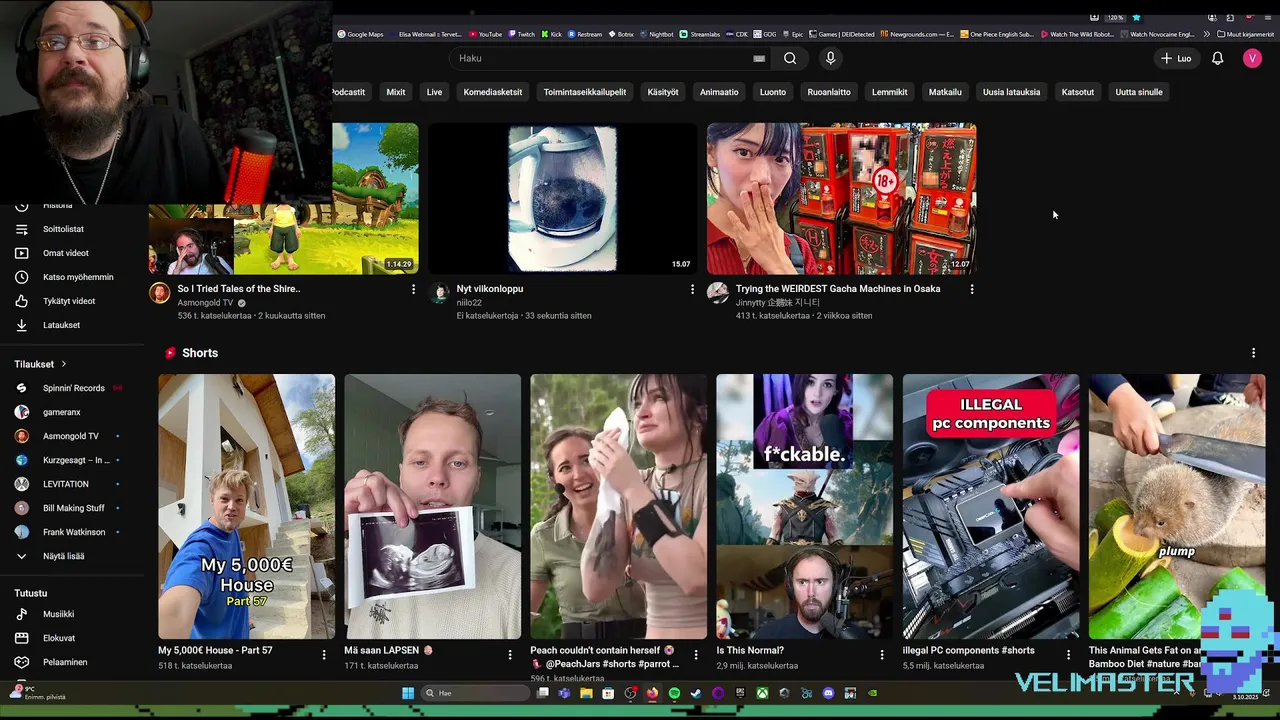This screenshot has width=1280, height=720.
Task: Open options for My 5,000€ House short
Action: point(323,655)
